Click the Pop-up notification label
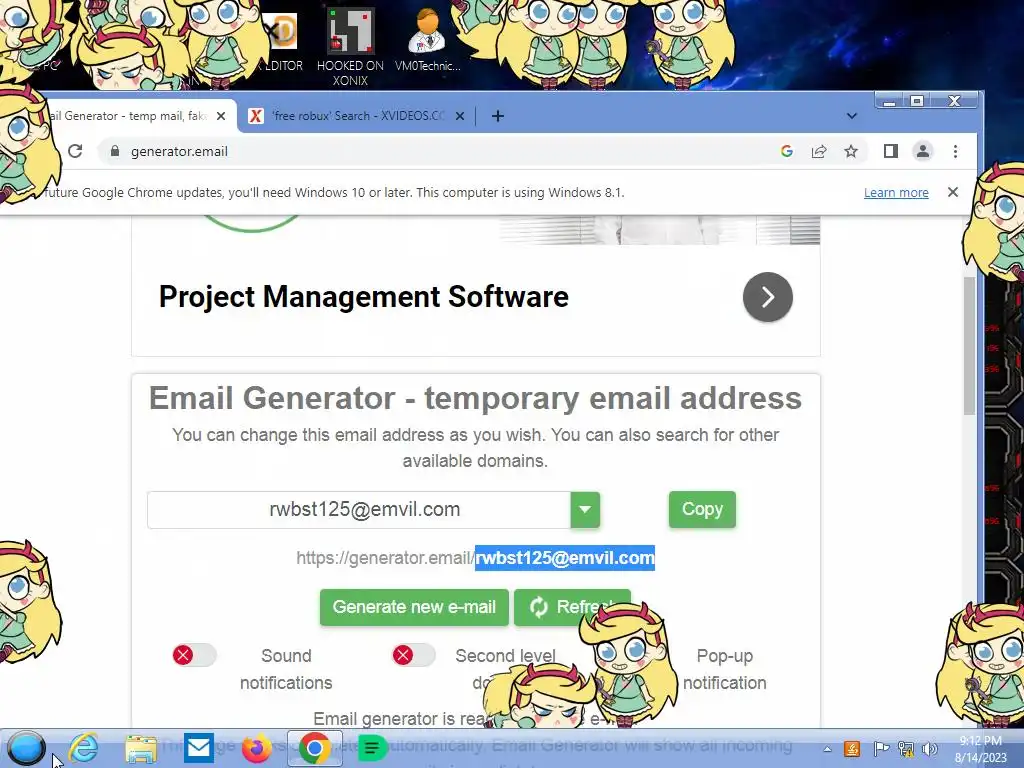1024x768 pixels. point(724,669)
